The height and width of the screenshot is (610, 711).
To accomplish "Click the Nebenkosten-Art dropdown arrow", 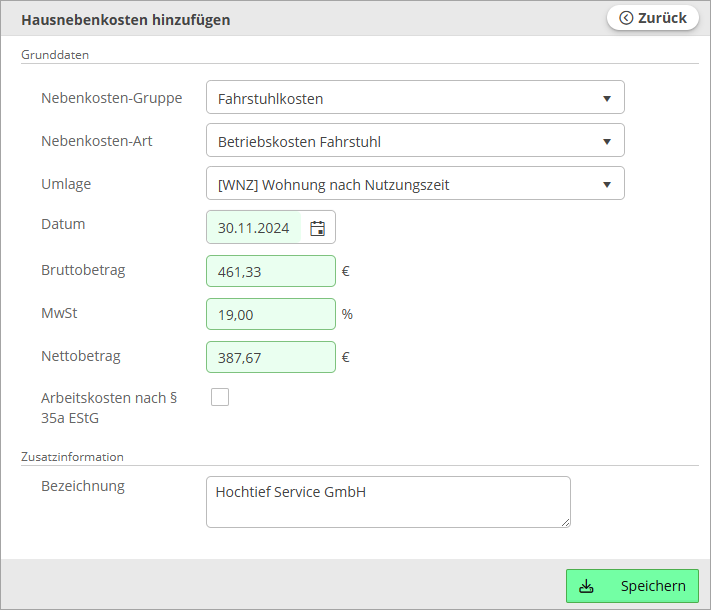I will (x=607, y=142).
